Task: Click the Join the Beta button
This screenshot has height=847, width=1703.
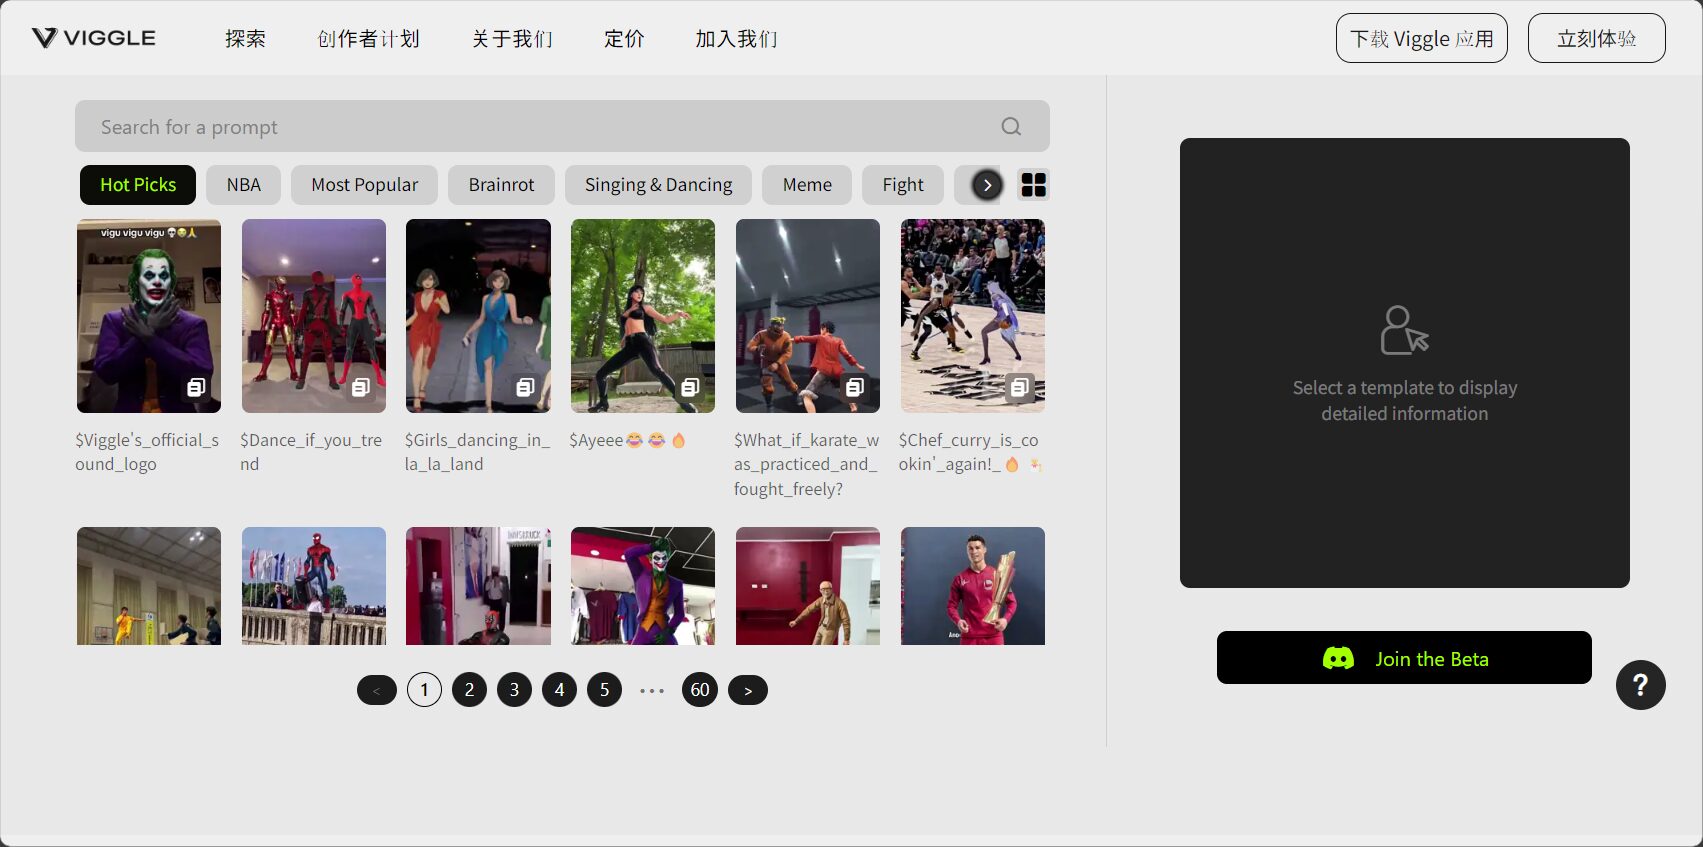Action: tap(1404, 658)
